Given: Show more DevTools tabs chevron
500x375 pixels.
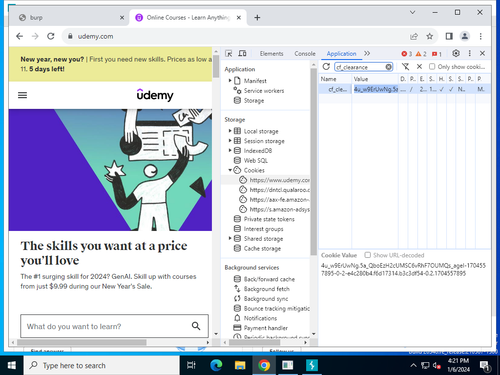Looking at the screenshot, I should (x=367, y=53).
